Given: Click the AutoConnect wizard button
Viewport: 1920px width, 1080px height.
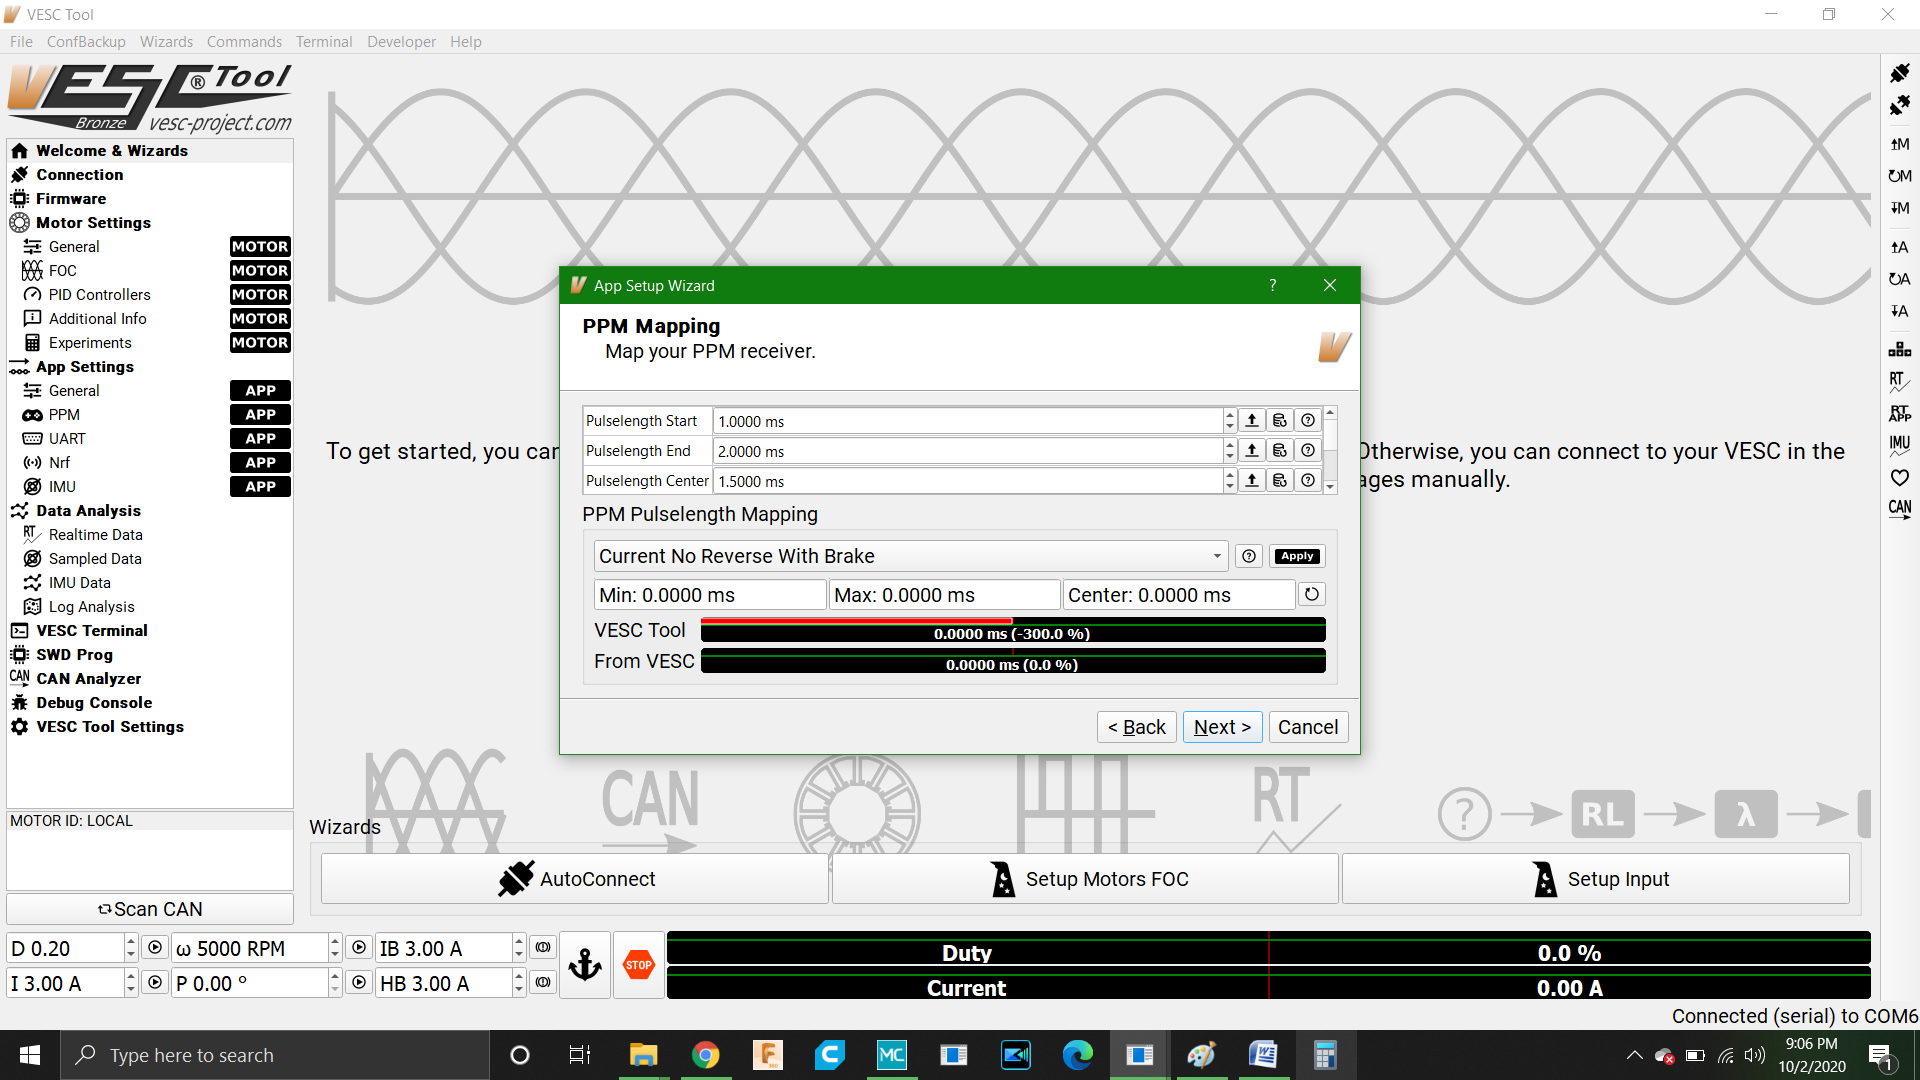Looking at the screenshot, I should (x=575, y=879).
